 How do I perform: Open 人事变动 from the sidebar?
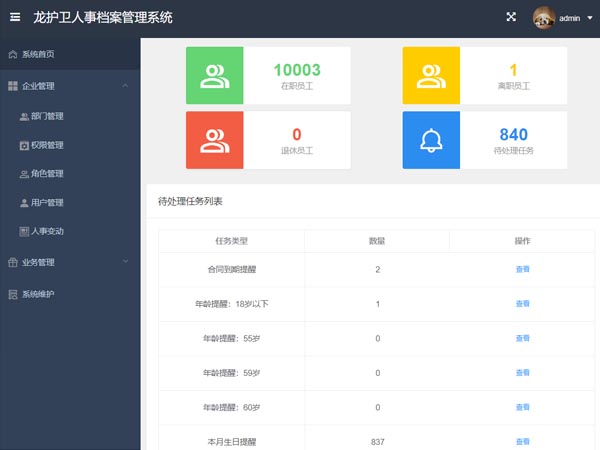47,231
